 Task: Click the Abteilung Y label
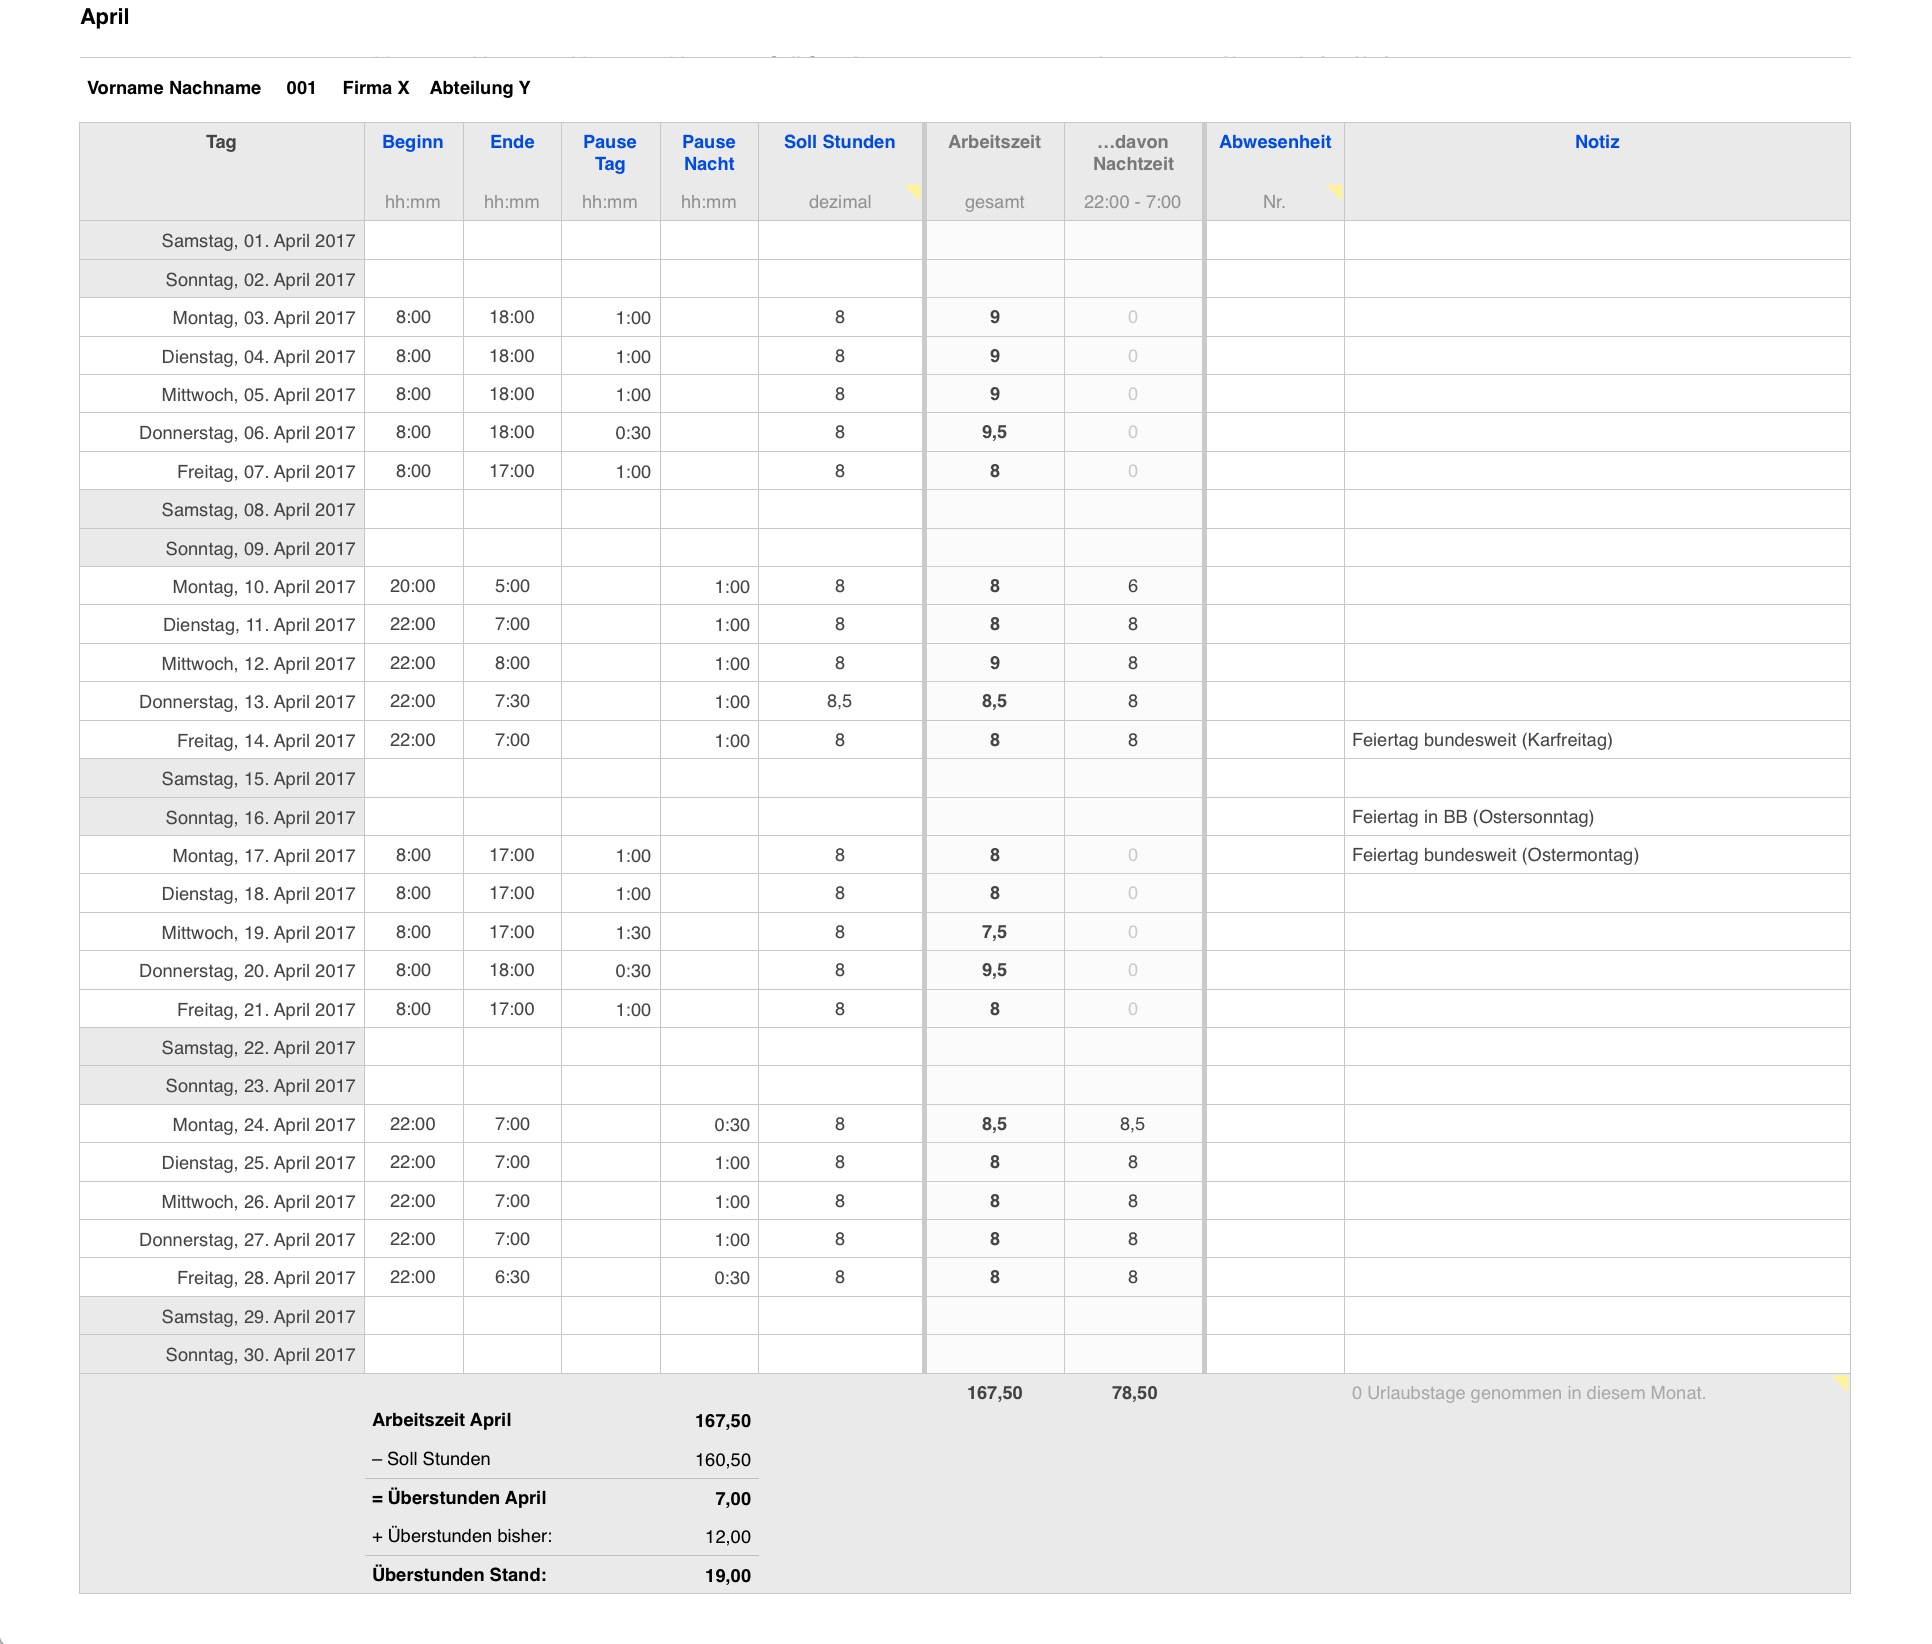tap(480, 88)
